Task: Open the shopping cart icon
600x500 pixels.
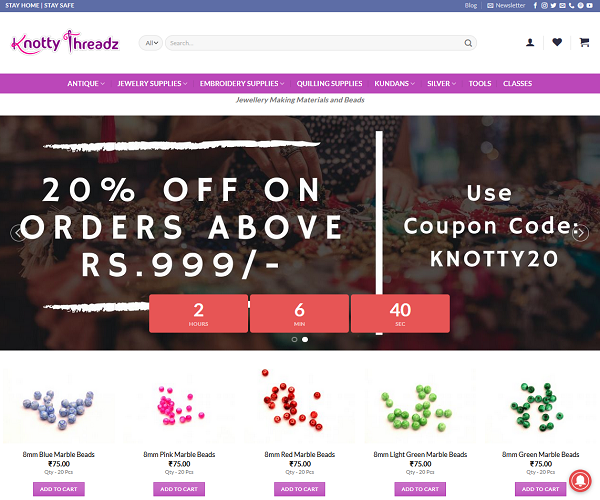Action: [x=584, y=42]
